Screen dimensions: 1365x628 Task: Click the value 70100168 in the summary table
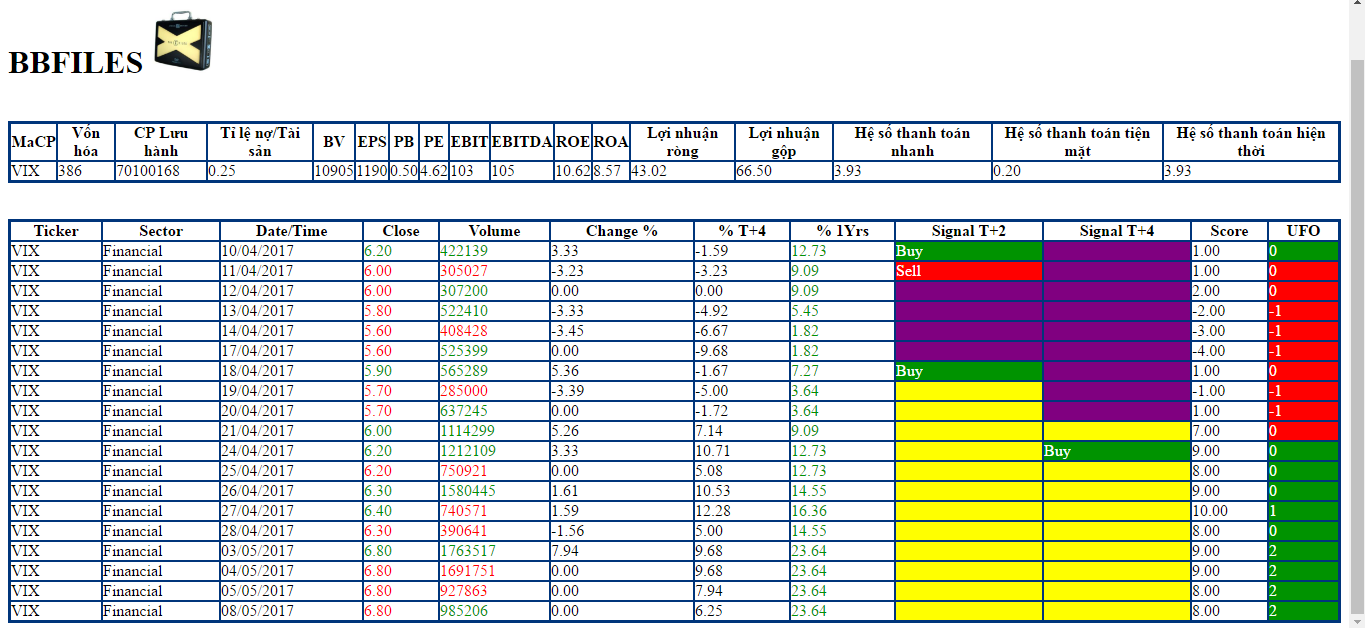[x=148, y=171]
